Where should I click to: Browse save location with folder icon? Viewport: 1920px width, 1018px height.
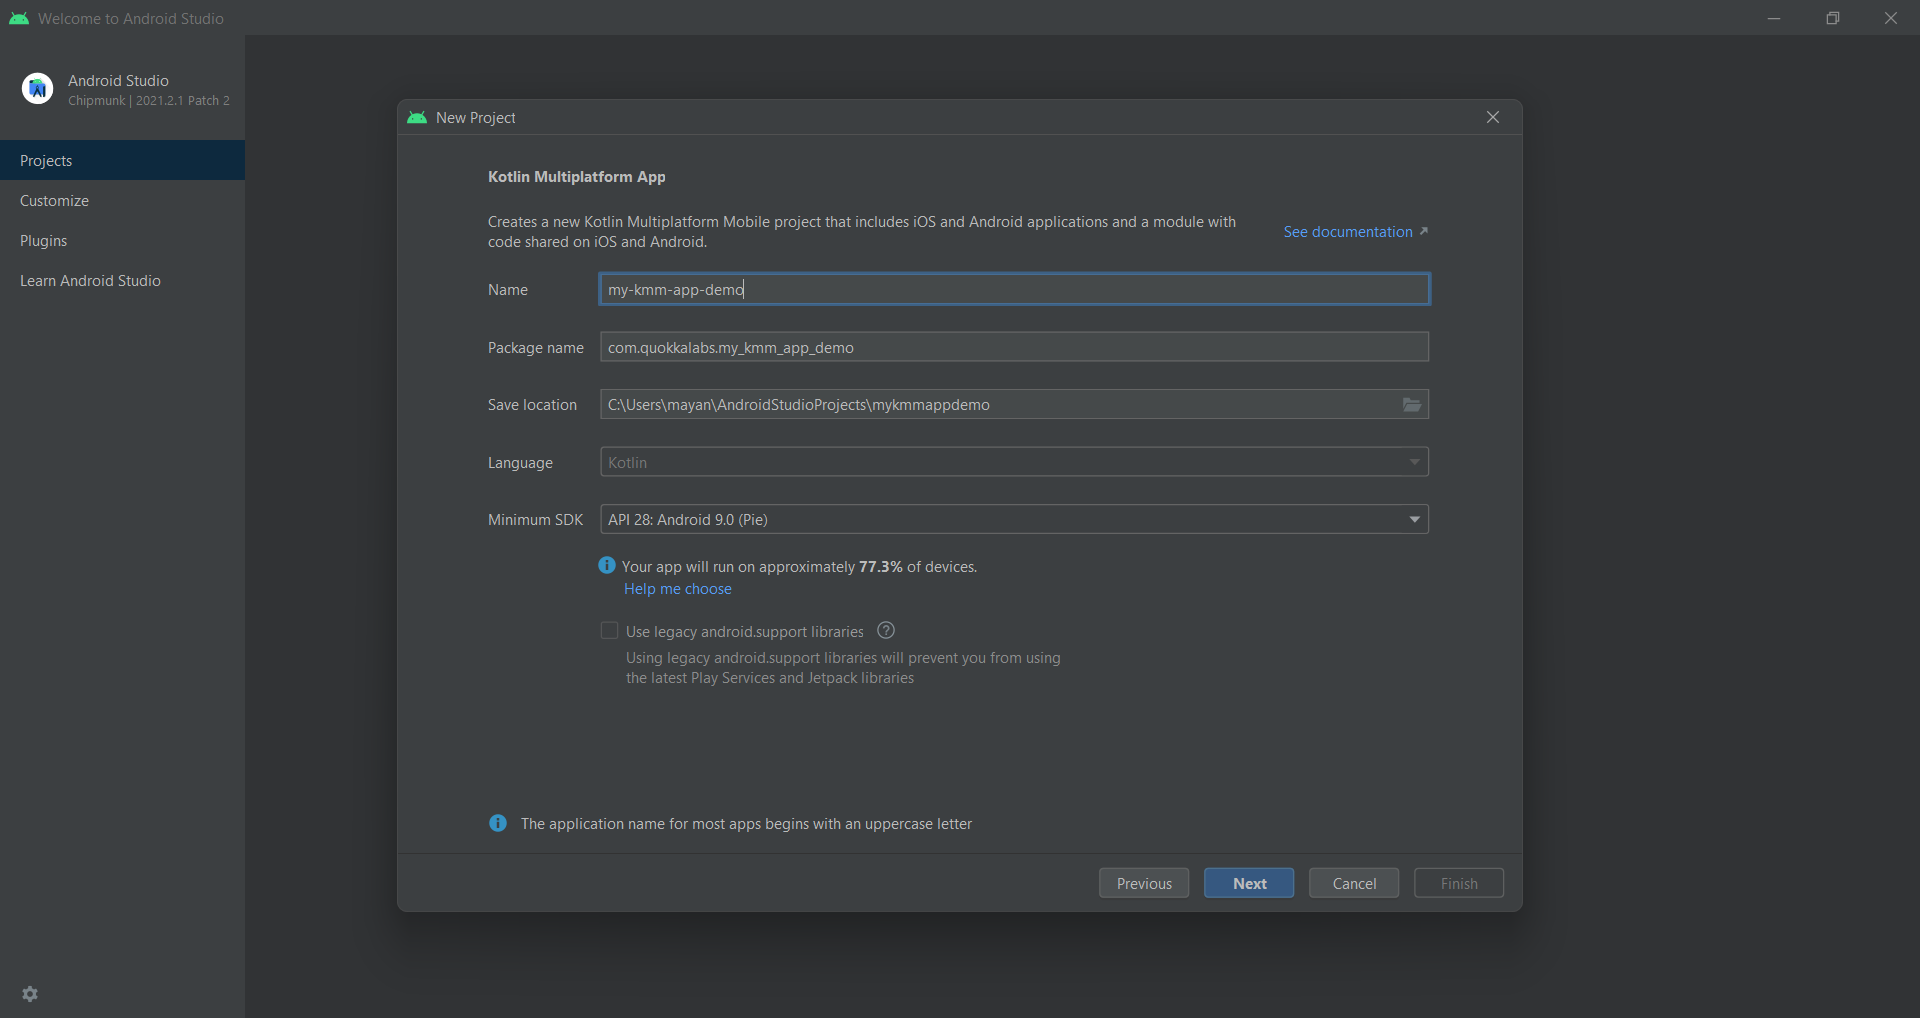click(x=1412, y=405)
